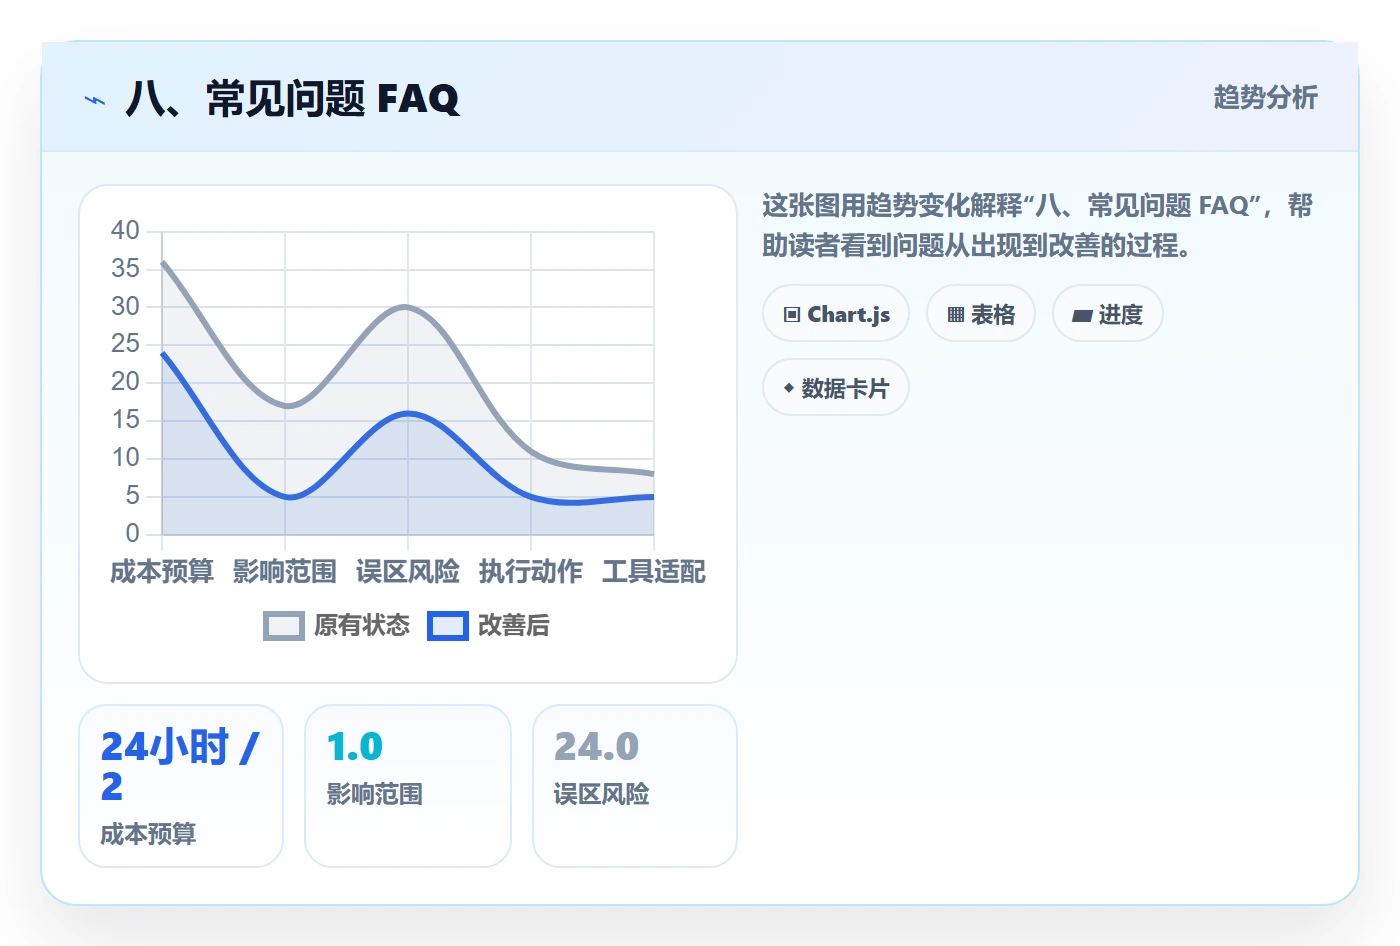Toggle the 改善后 legend item
The width and height of the screenshot is (1400, 946).
point(488,626)
